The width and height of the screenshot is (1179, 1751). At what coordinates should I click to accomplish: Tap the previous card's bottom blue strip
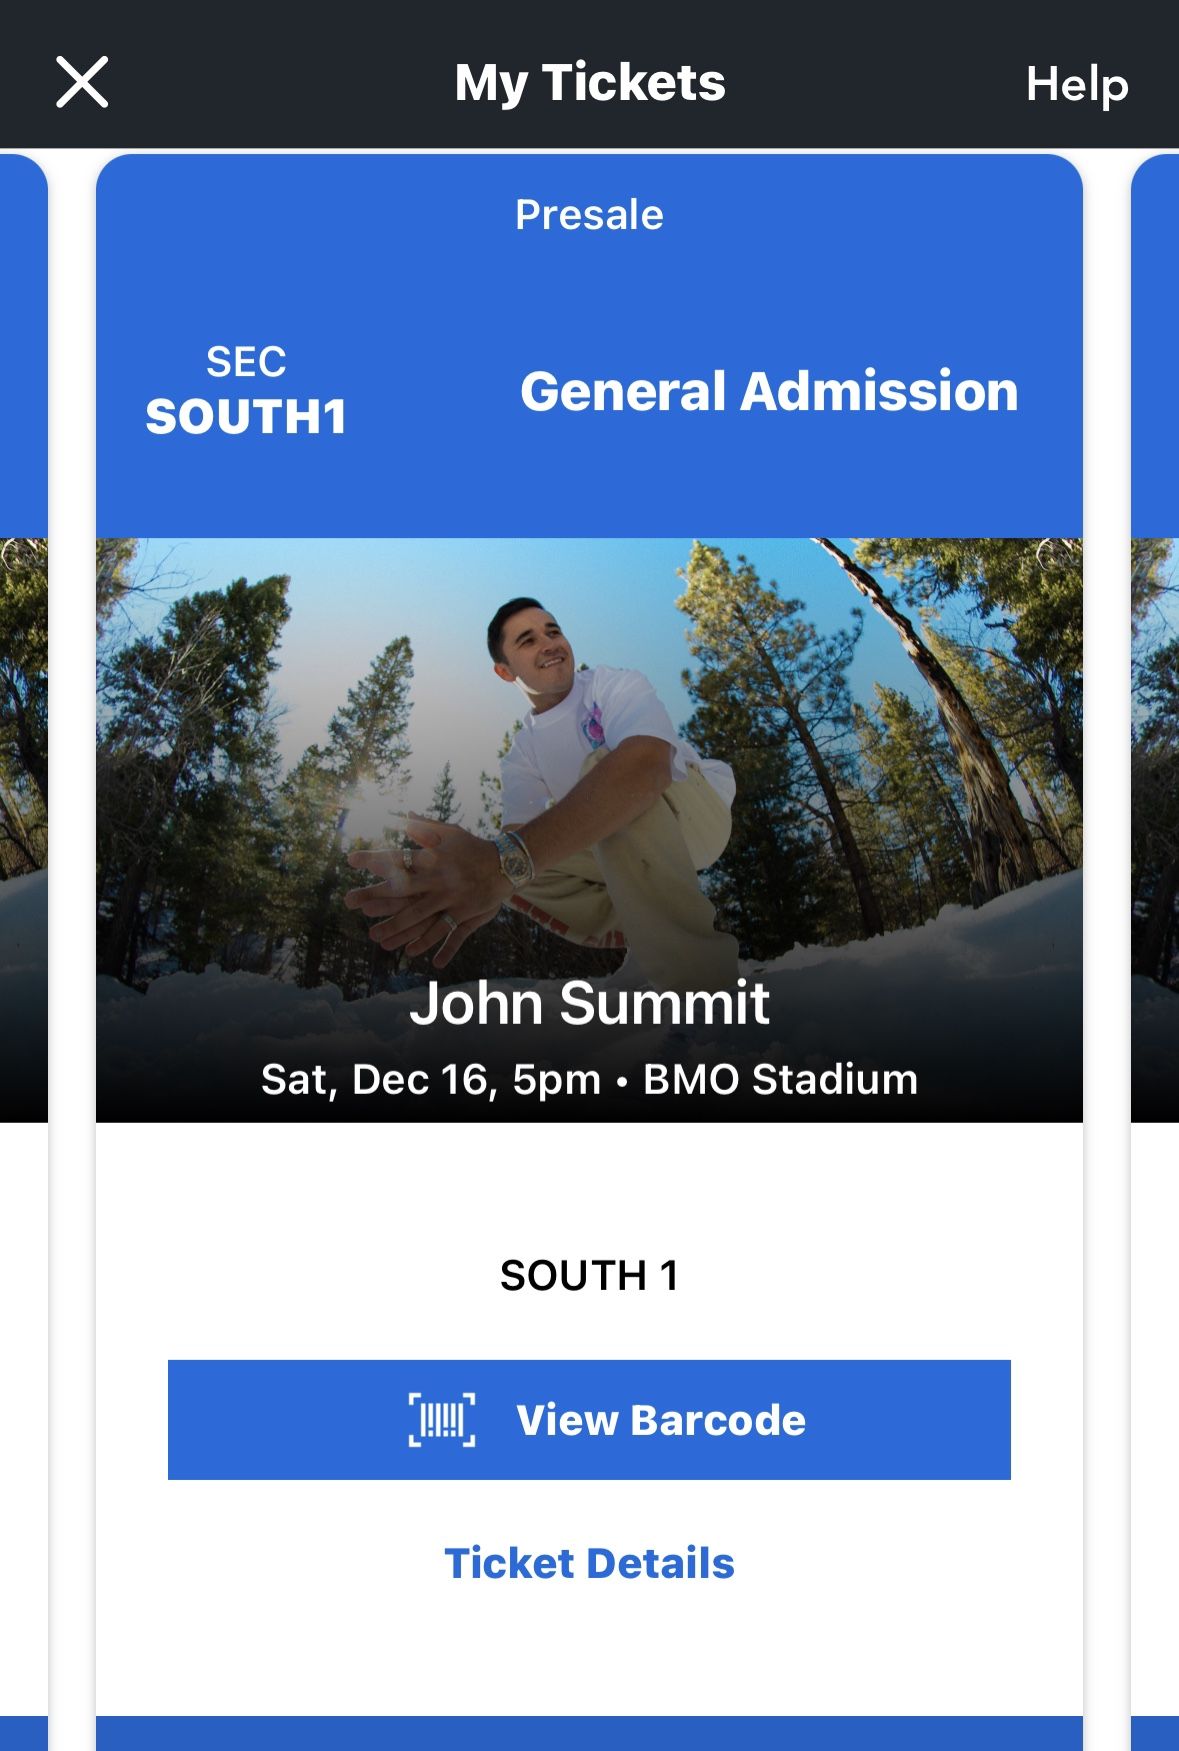pyautogui.click(x=22, y=1735)
